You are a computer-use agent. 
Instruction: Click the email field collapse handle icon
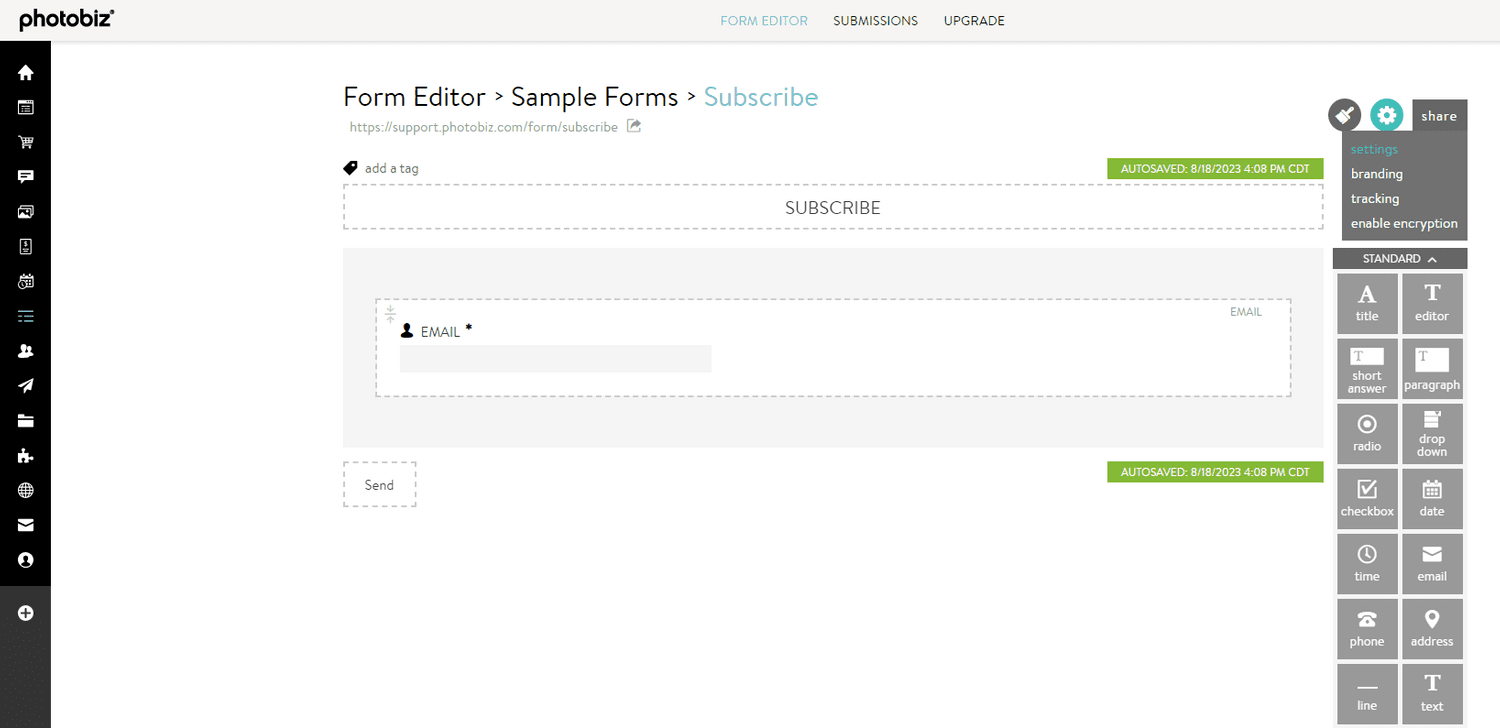(x=391, y=314)
